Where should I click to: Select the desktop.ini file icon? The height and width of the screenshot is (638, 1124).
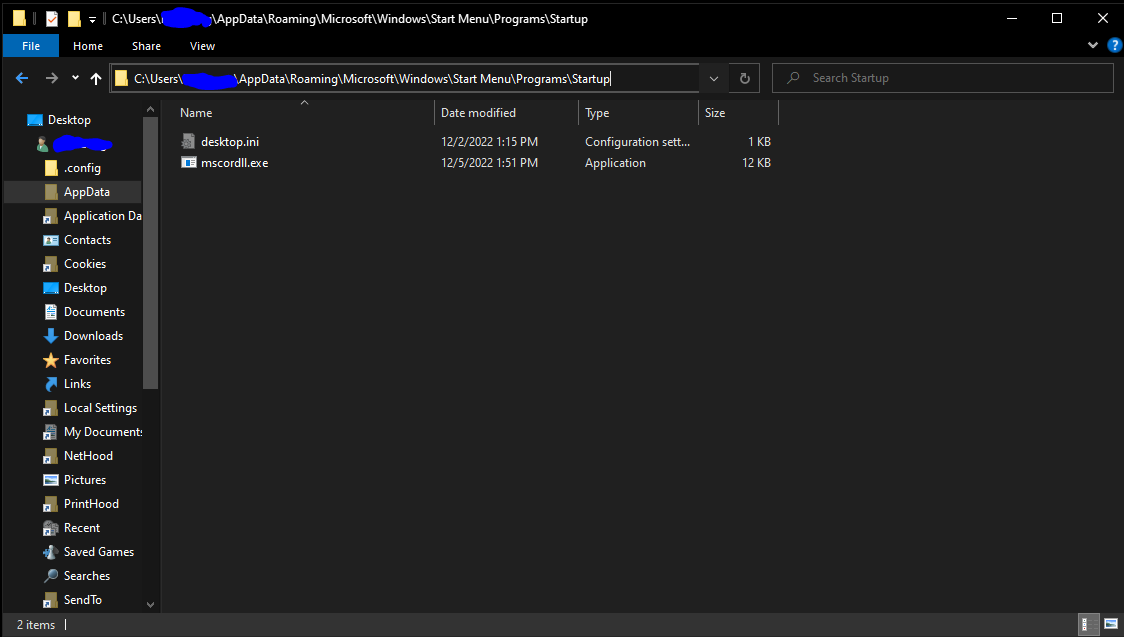[188, 141]
